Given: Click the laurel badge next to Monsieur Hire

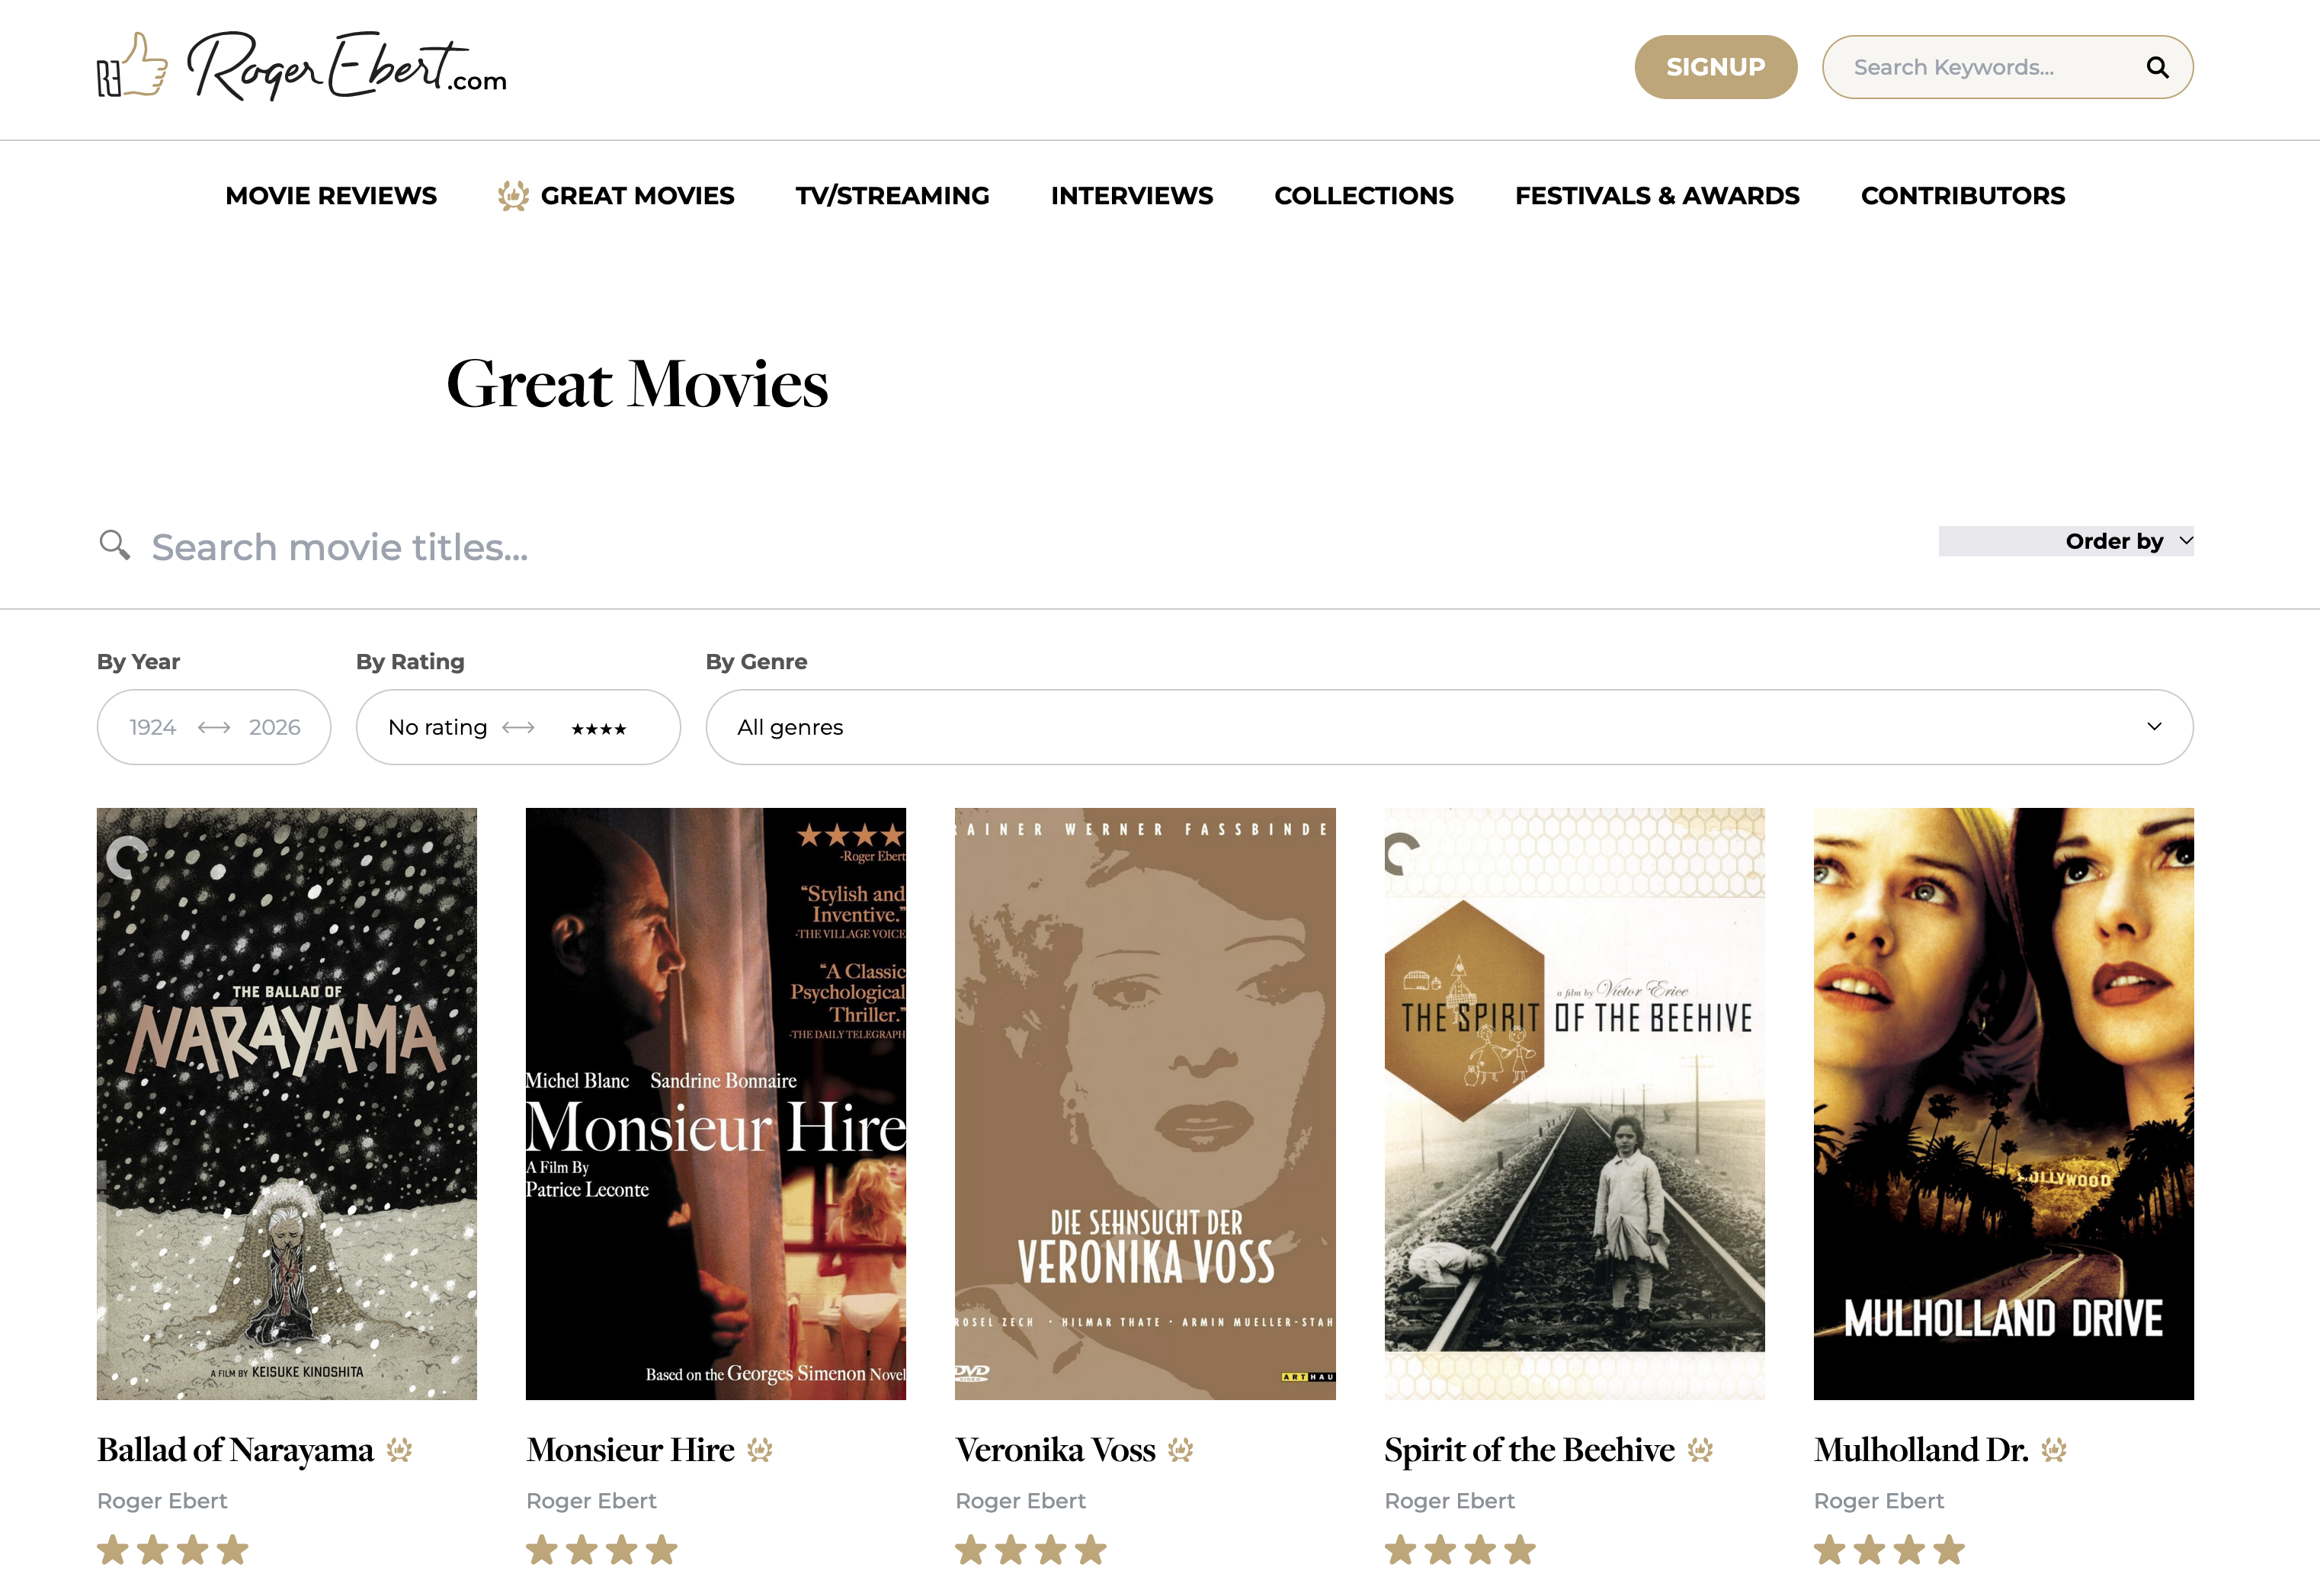Looking at the screenshot, I should (760, 1450).
